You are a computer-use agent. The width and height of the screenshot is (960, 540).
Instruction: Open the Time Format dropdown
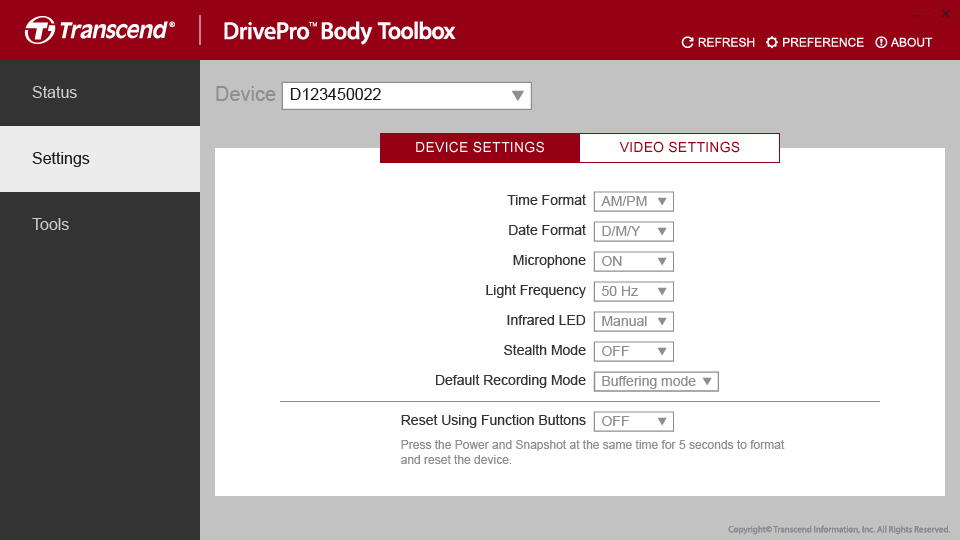[x=634, y=201]
